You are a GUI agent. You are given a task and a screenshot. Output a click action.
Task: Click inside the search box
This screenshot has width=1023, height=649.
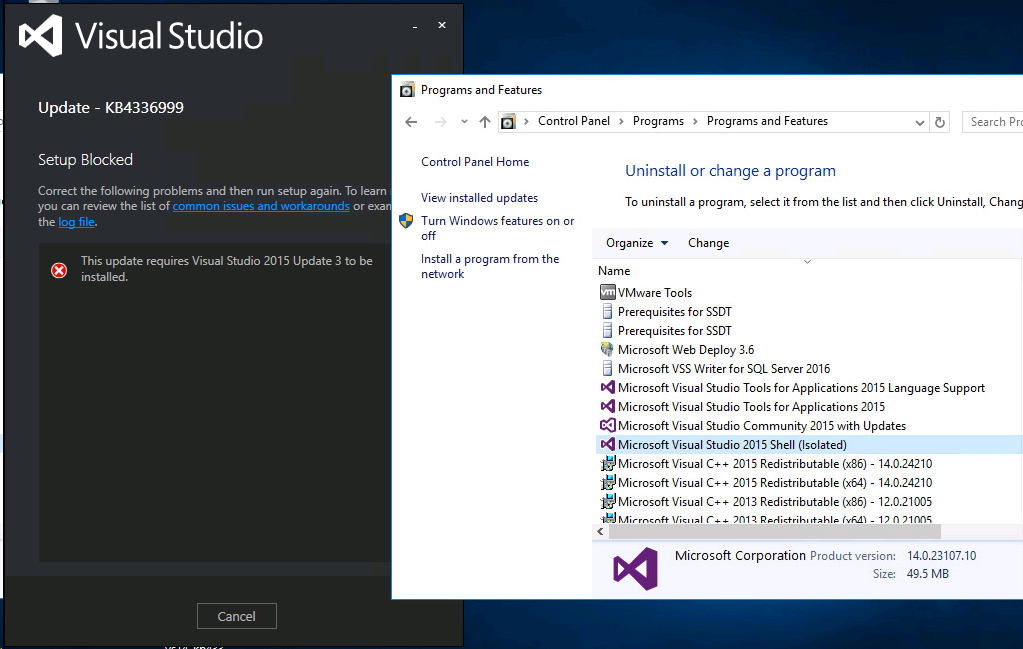995,121
